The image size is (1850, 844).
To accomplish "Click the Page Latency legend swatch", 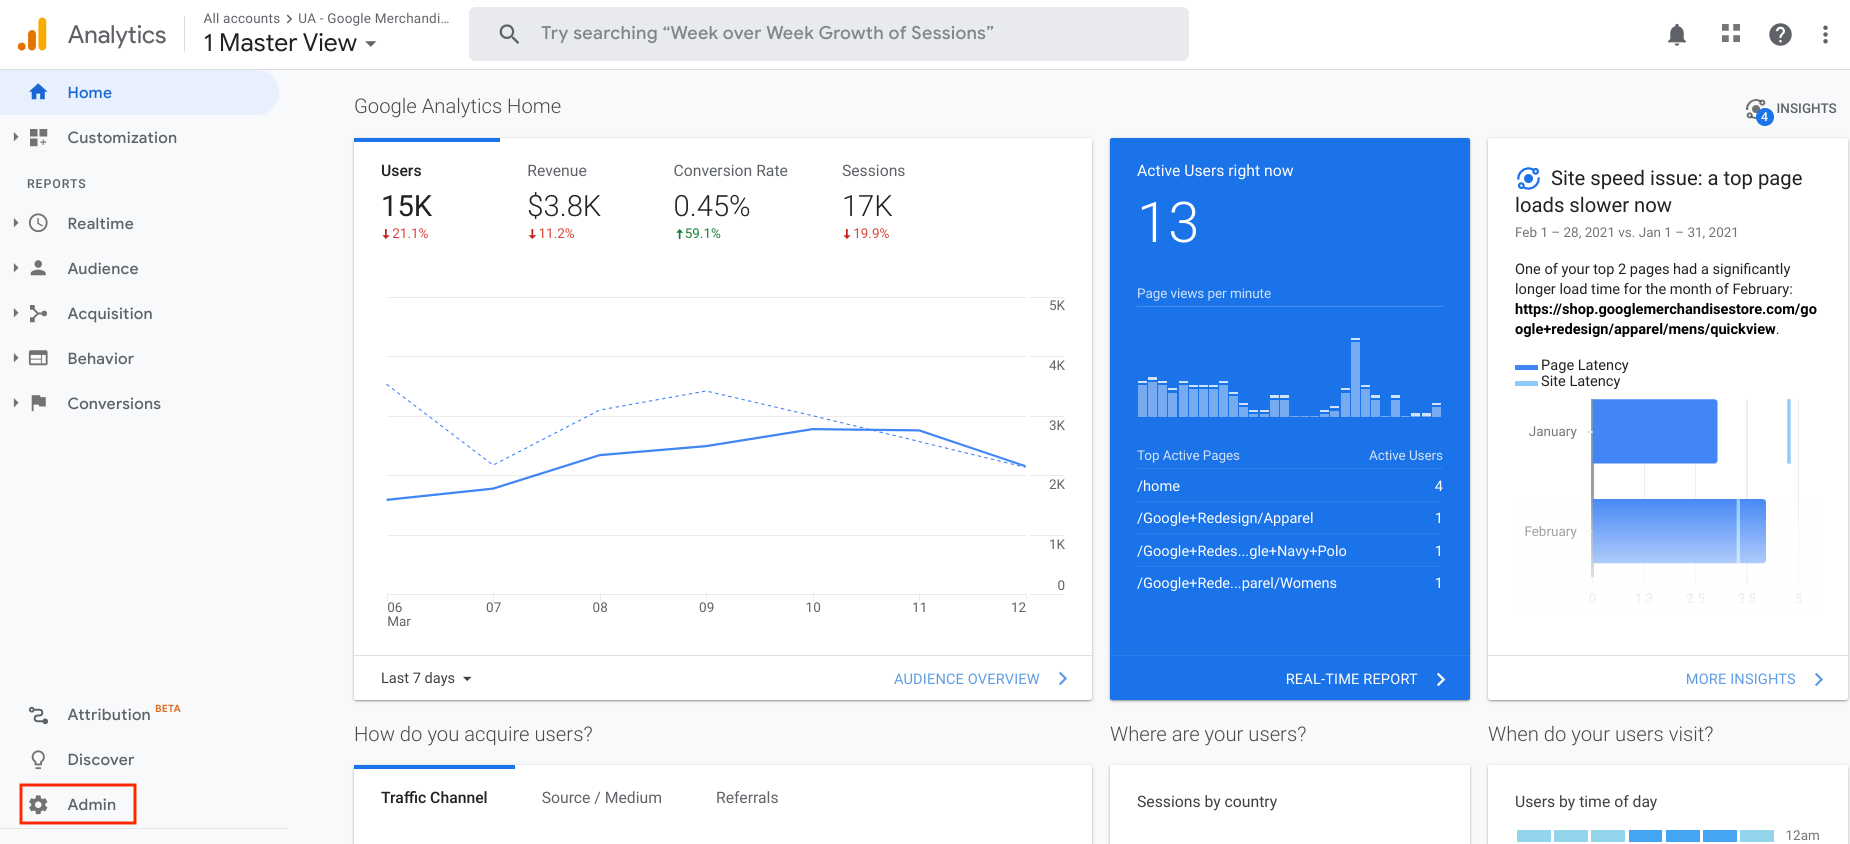I will point(1526,366).
